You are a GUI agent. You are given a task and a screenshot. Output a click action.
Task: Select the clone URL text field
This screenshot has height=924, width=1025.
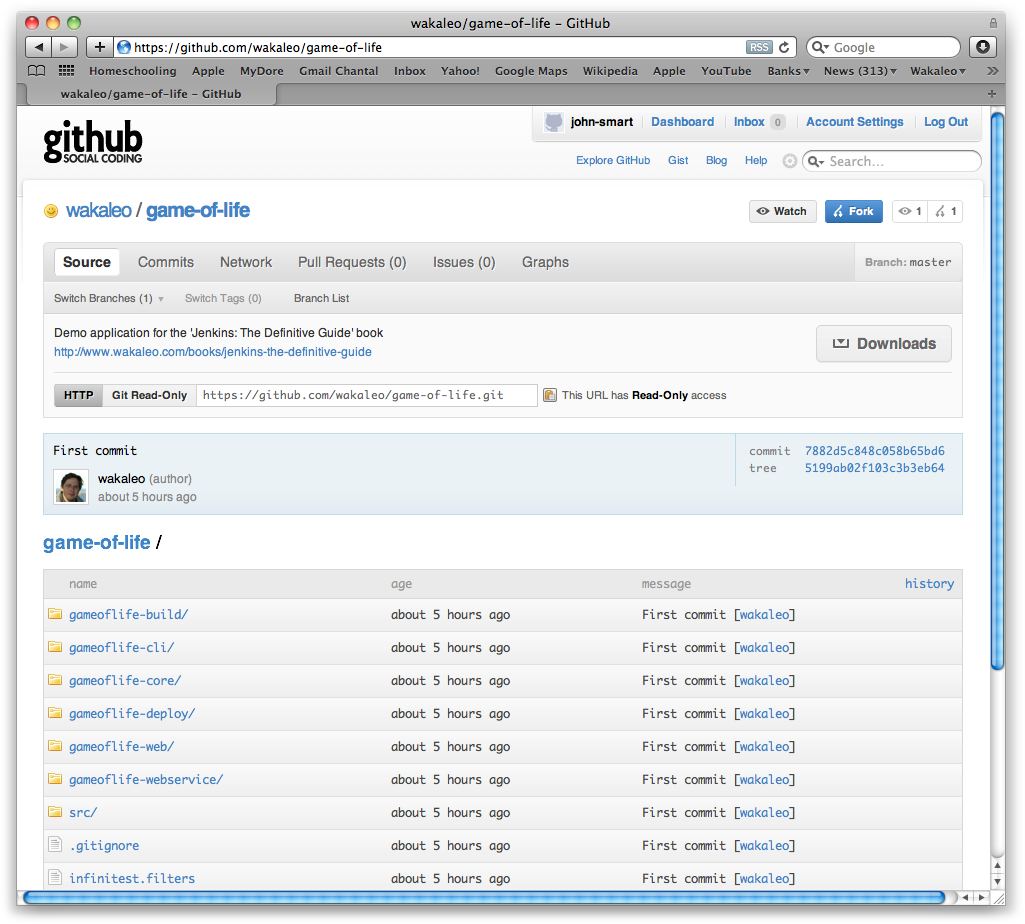[x=367, y=395]
